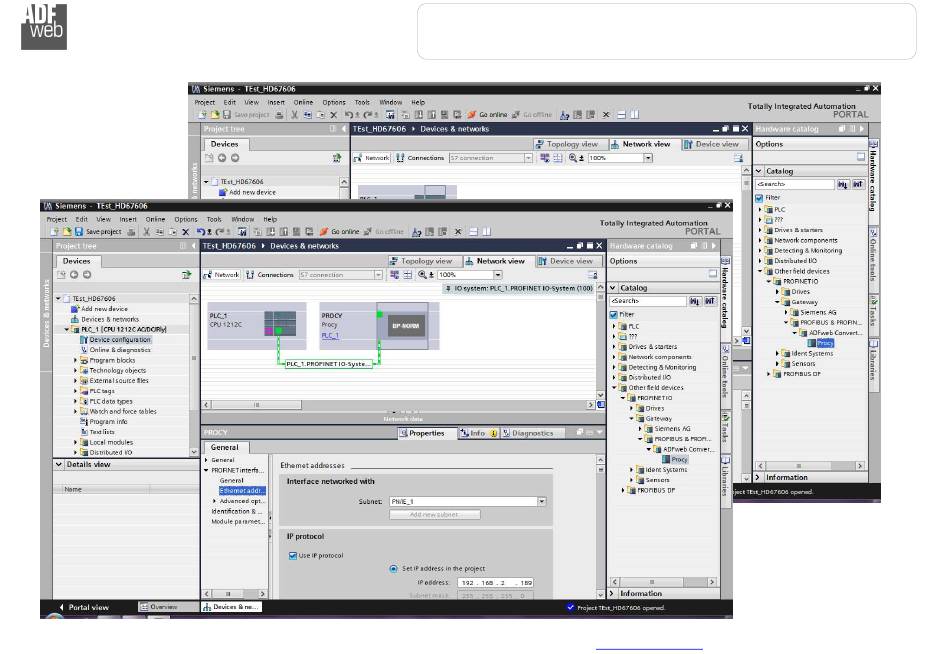The width and height of the screenshot is (950, 654).
Task: Toggle the Use IP protocol checkbox
Action: pos(293,555)
